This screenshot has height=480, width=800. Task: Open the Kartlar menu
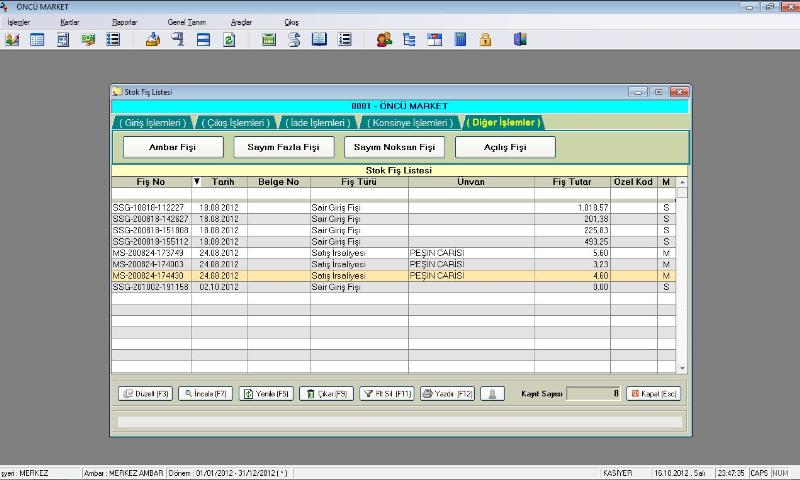69,22
